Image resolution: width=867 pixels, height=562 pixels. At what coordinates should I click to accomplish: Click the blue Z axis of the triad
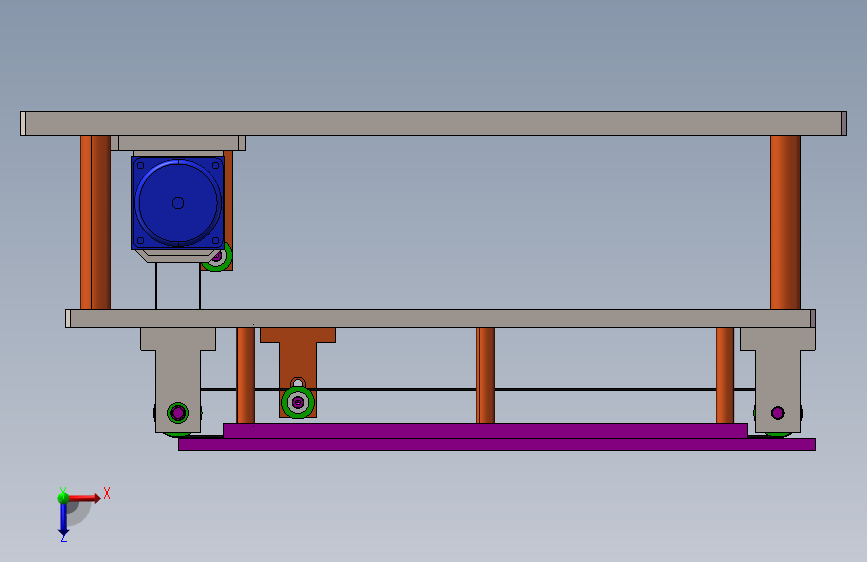pos(63,520)
